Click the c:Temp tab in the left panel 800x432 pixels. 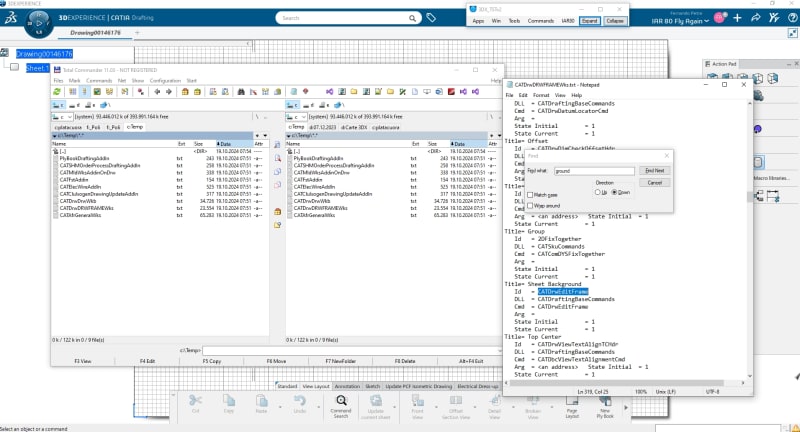(x=135, y=127)
